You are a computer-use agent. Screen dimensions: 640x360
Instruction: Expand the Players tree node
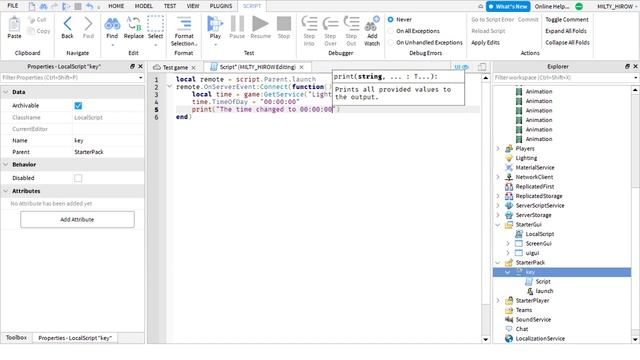coord(498,149)
